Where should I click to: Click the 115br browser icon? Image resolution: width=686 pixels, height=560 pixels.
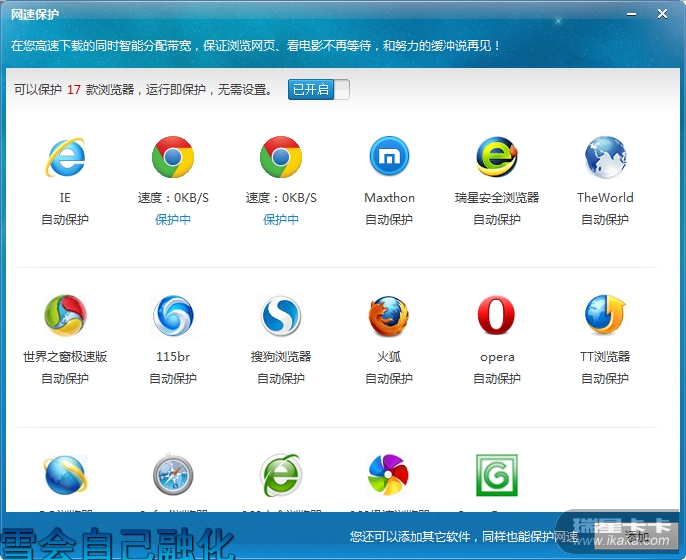pos(173,315)
